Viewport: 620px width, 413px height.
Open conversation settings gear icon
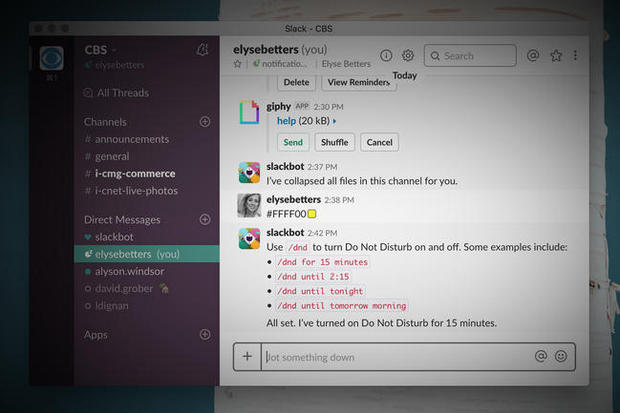coord(408,55)
